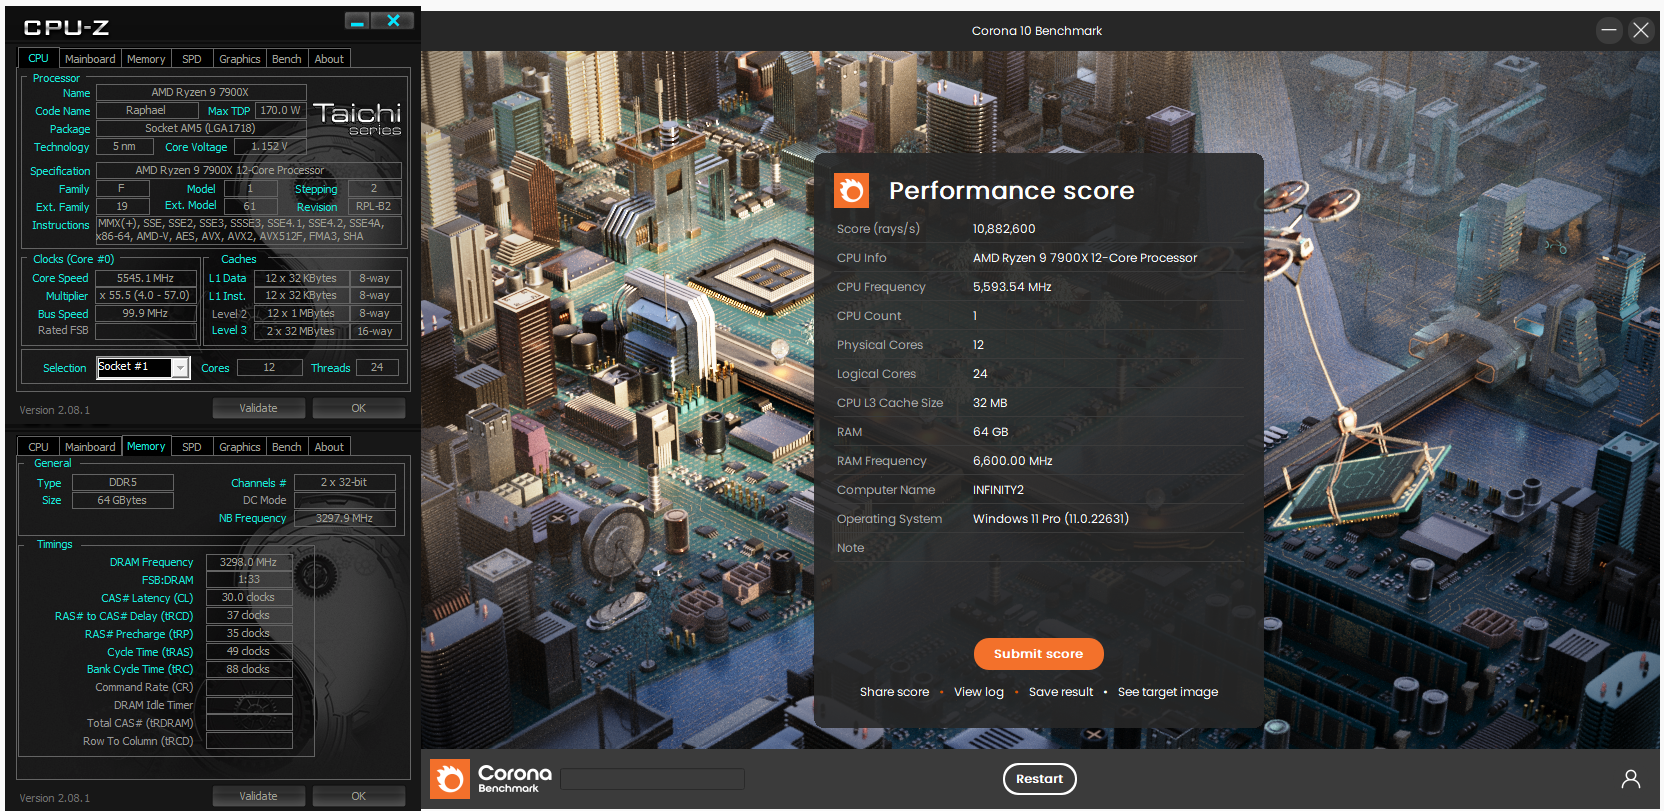Click the text field in Corona bottom bar

652,779
